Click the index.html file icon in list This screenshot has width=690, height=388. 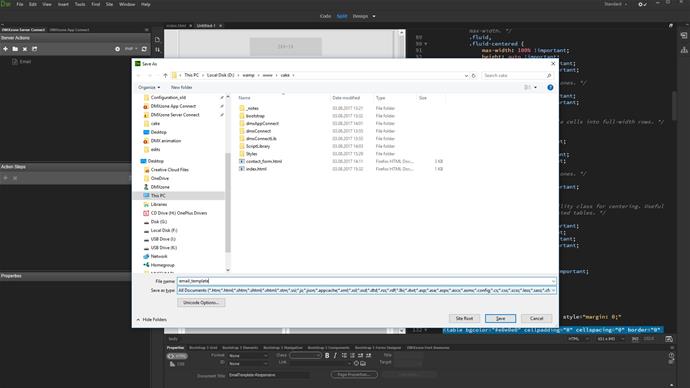[242, 169]
